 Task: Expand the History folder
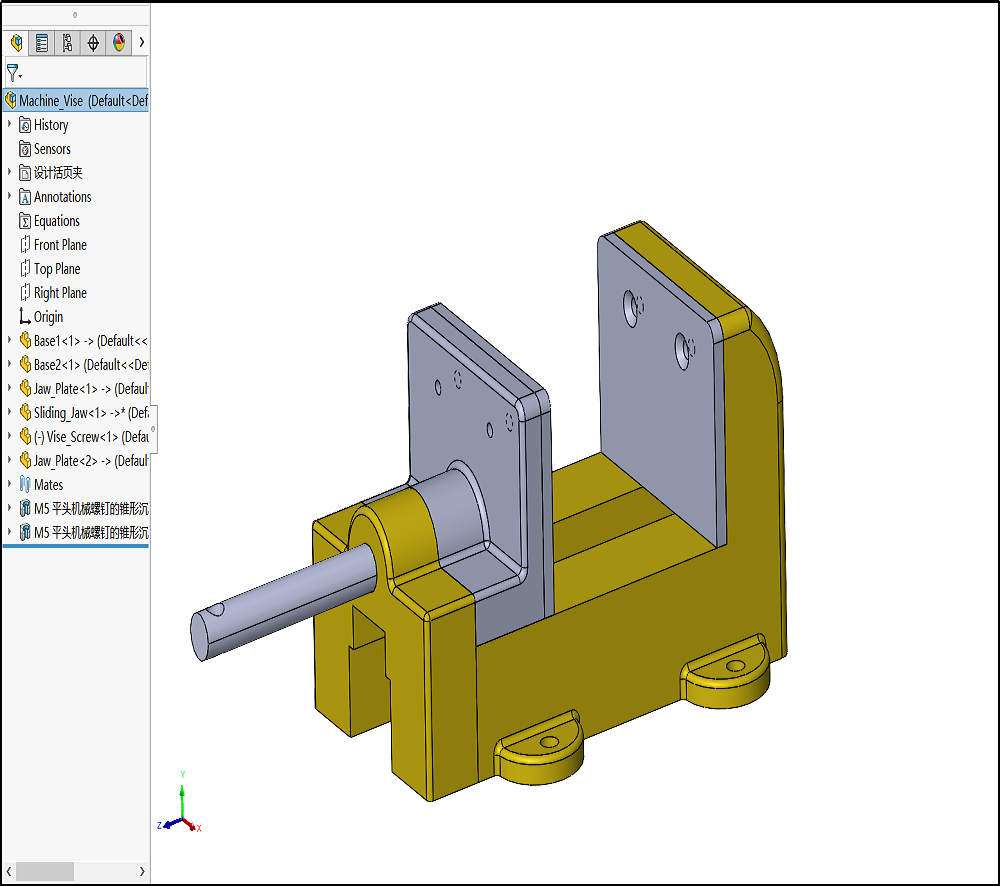point(10,124)
